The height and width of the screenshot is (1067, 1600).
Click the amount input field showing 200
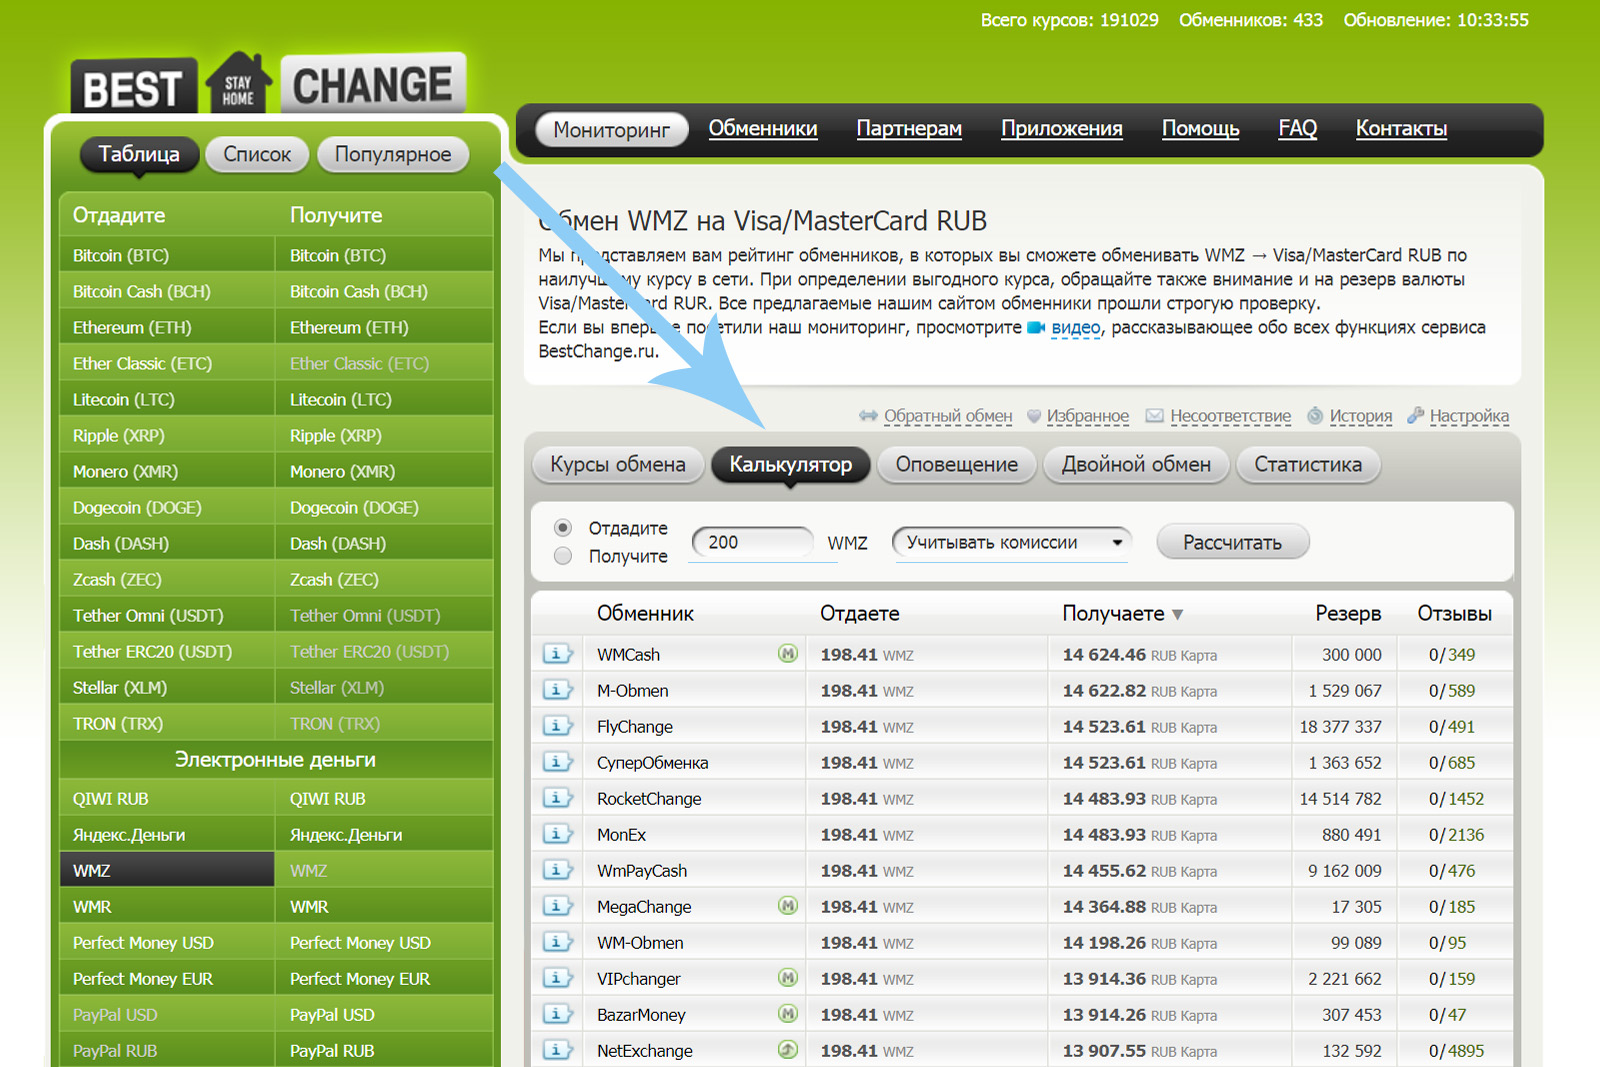point(753,542)
